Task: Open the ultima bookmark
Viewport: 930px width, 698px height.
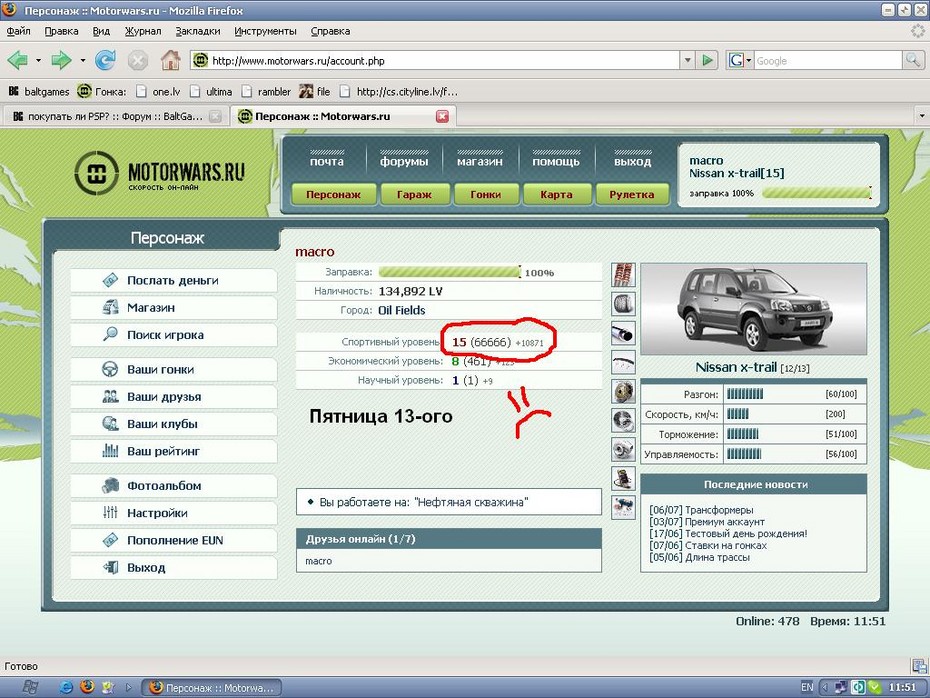Action: coord(211,91)
